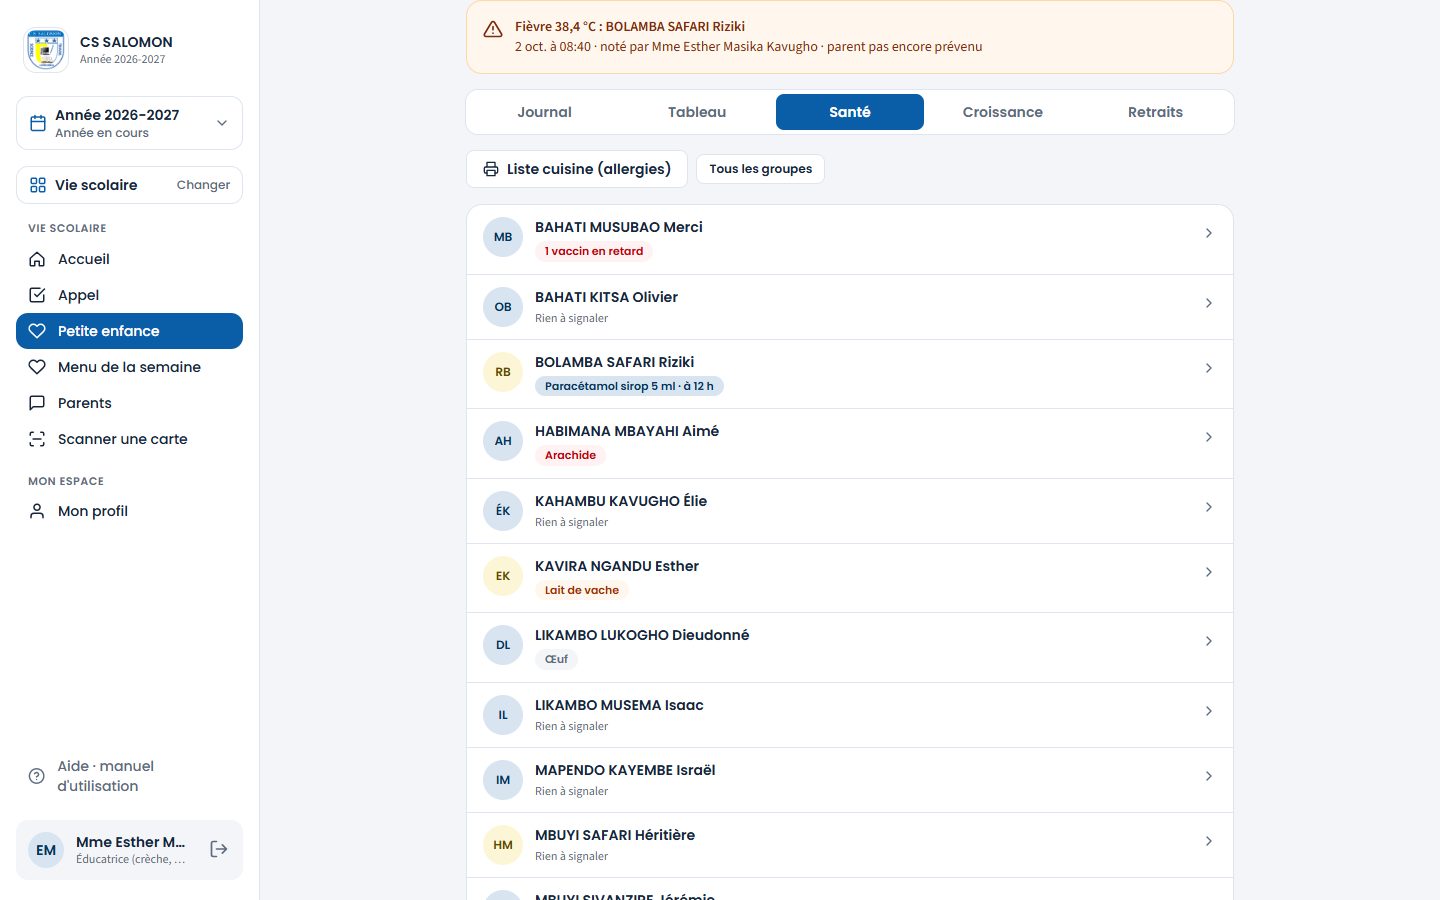Switch to the Tableau tab
Viewport: 1440px width, 900px height.
pyautogui.click(x=697, y=112)
